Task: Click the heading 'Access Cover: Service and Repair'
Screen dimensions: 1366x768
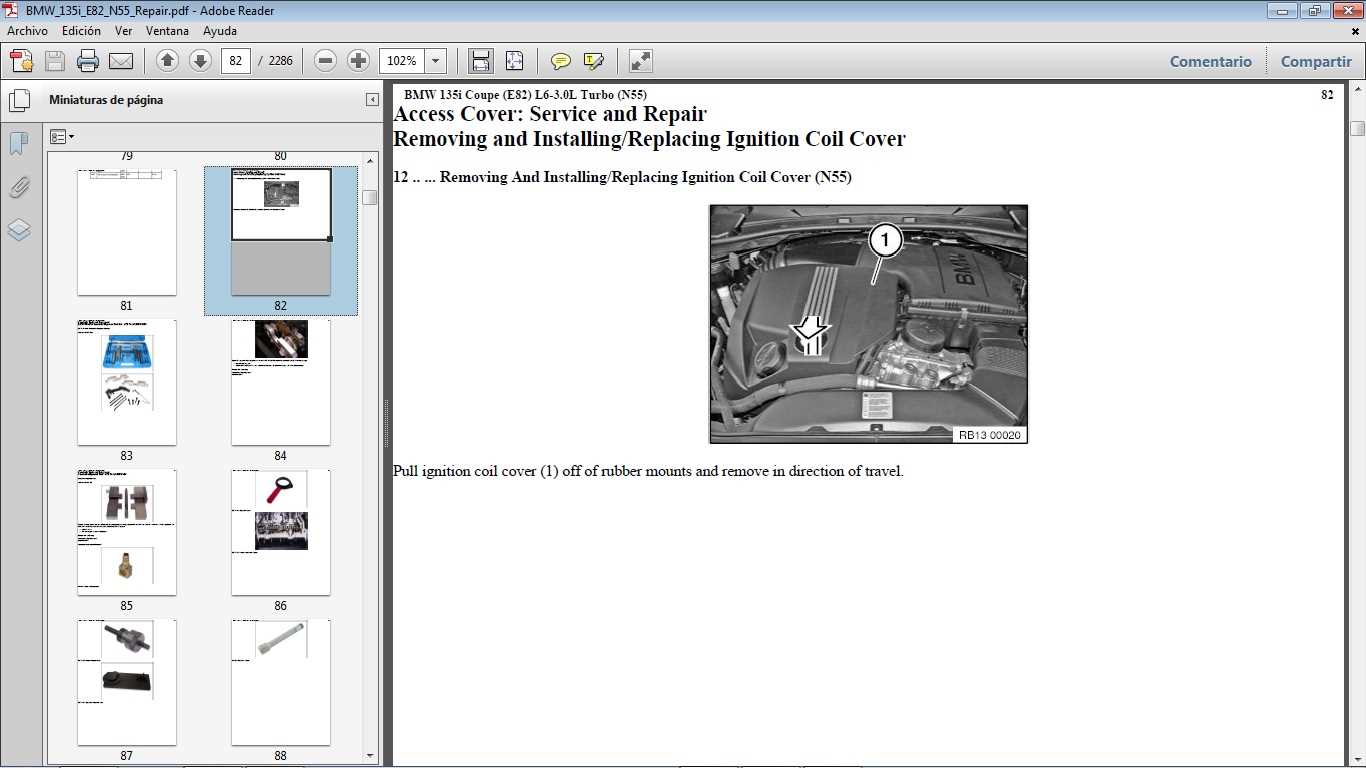Action: 550,114
